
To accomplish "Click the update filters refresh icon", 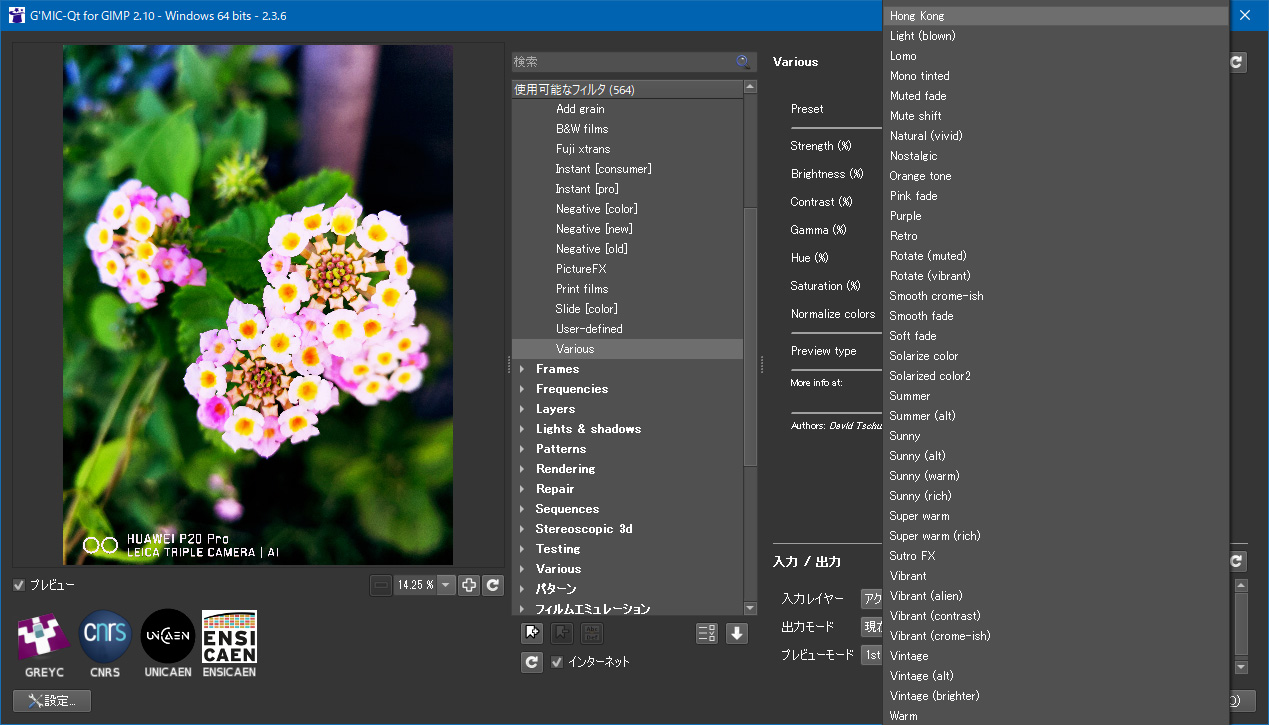I will point(533,662).
